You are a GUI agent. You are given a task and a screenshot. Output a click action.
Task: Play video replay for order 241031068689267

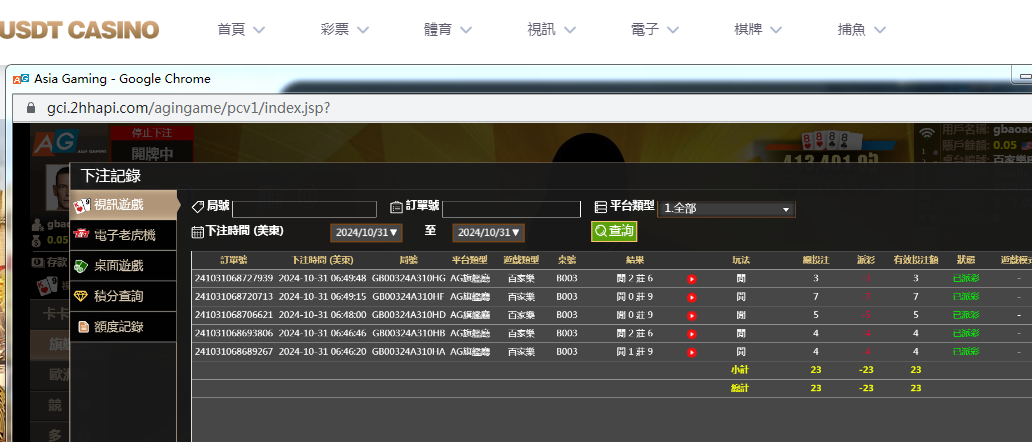pos(691,352)
